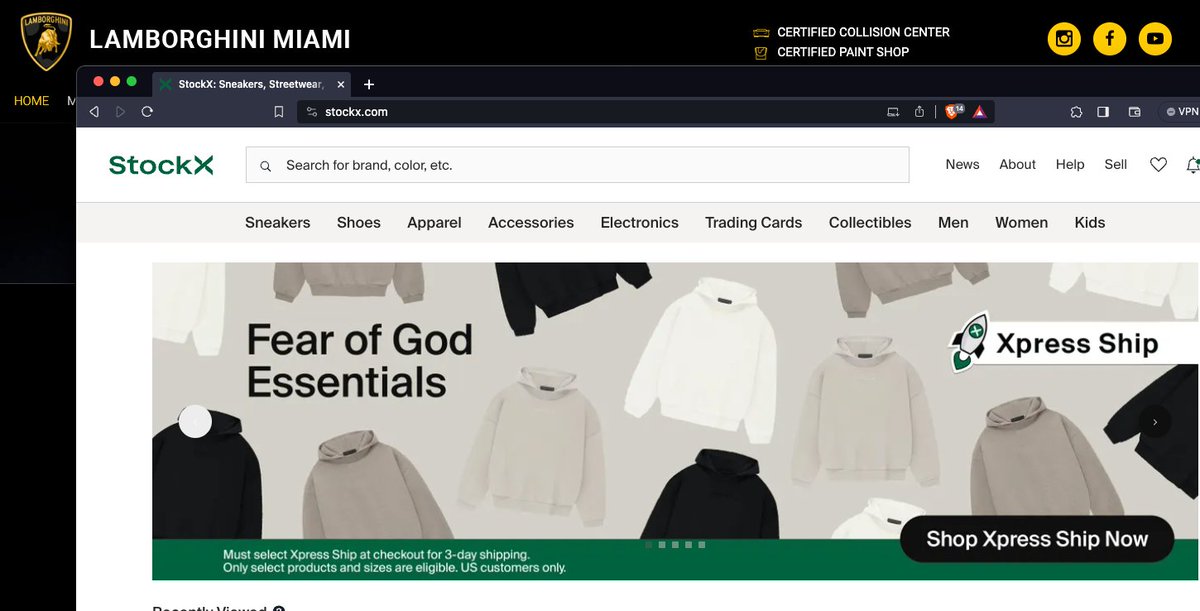The height and width of the screenshot is (611, 1200).
Task: Open notifications bell icon on StockX
Action: (x=1193, y=165)
